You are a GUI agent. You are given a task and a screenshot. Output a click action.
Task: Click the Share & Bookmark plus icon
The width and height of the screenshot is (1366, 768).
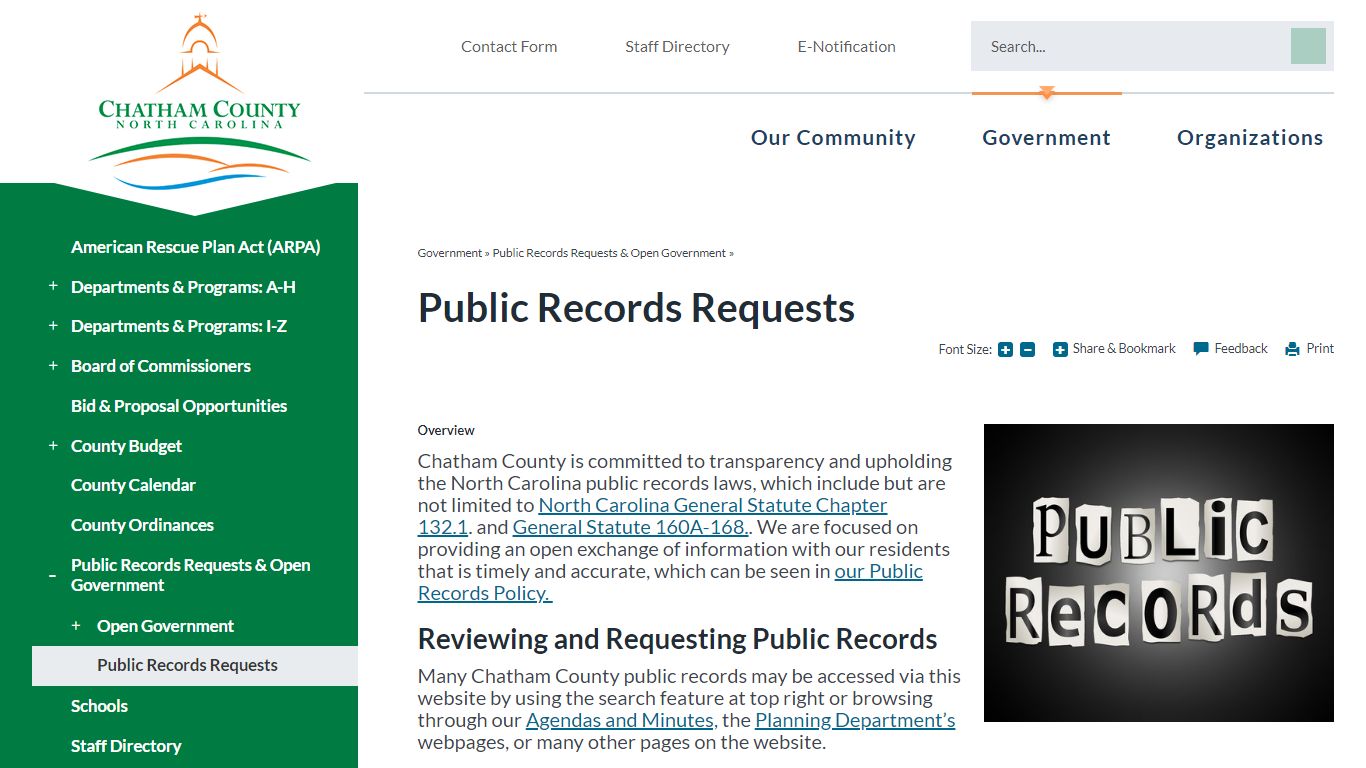pyautogui.click(x=1060, y=349)
